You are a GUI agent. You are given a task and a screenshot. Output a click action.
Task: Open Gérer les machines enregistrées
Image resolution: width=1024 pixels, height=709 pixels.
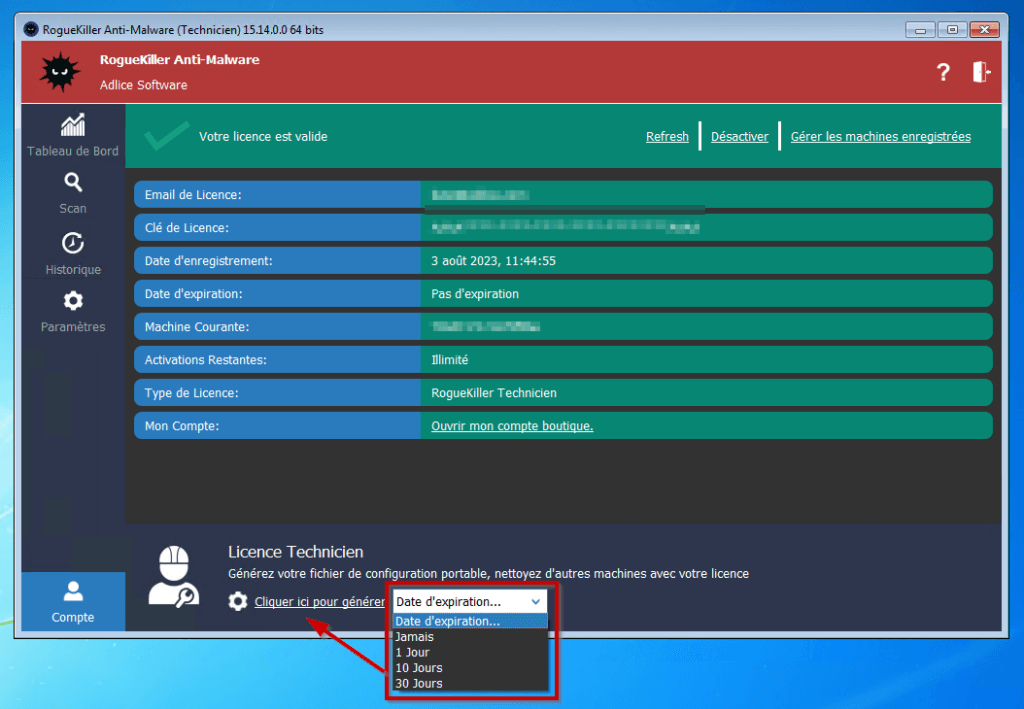coord(880,137)
